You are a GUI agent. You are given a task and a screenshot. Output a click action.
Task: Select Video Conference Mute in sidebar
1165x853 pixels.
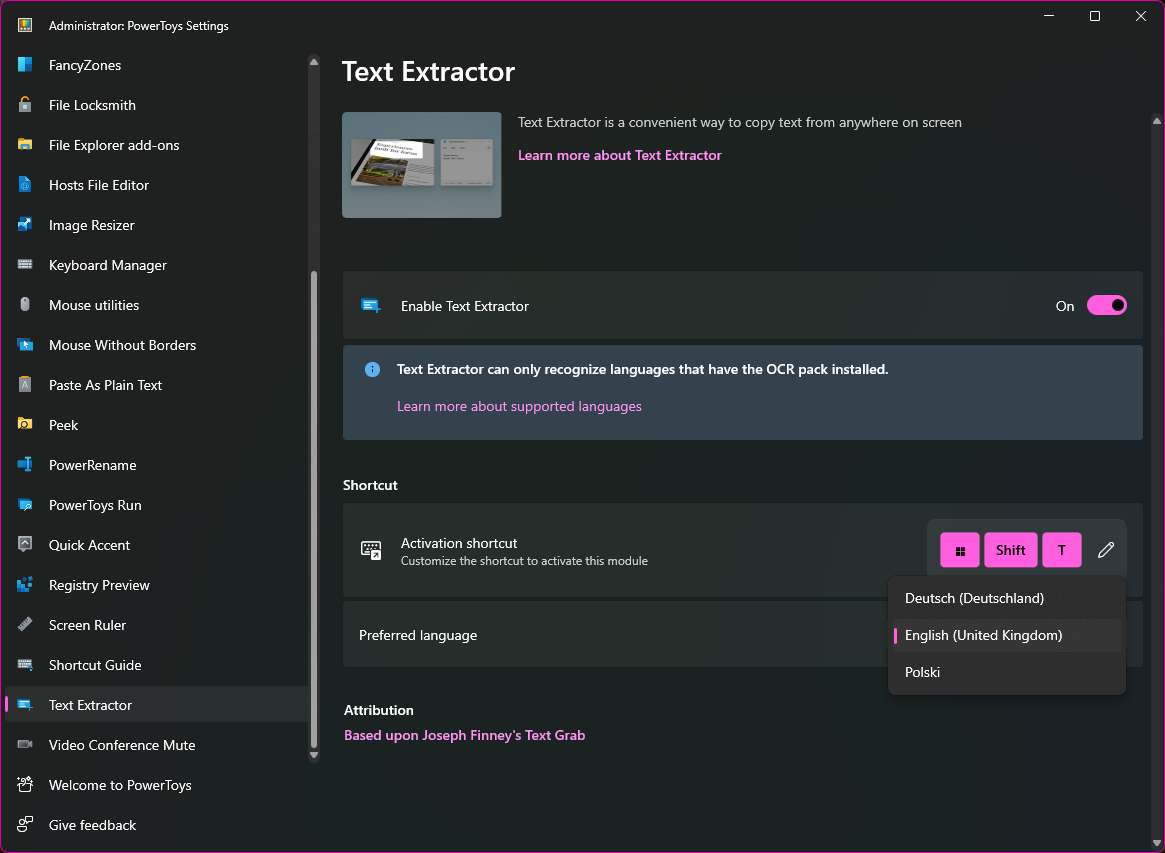(x=156, y=745)
